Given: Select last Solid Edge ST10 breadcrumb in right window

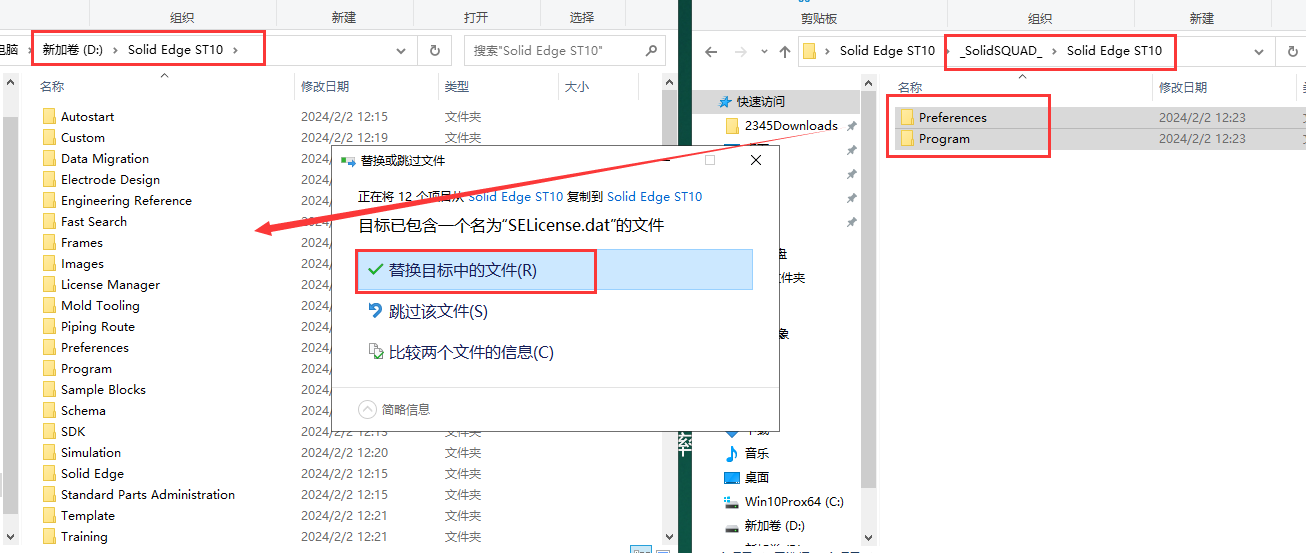Looking at the screenshot, I should pos(1114,50).
